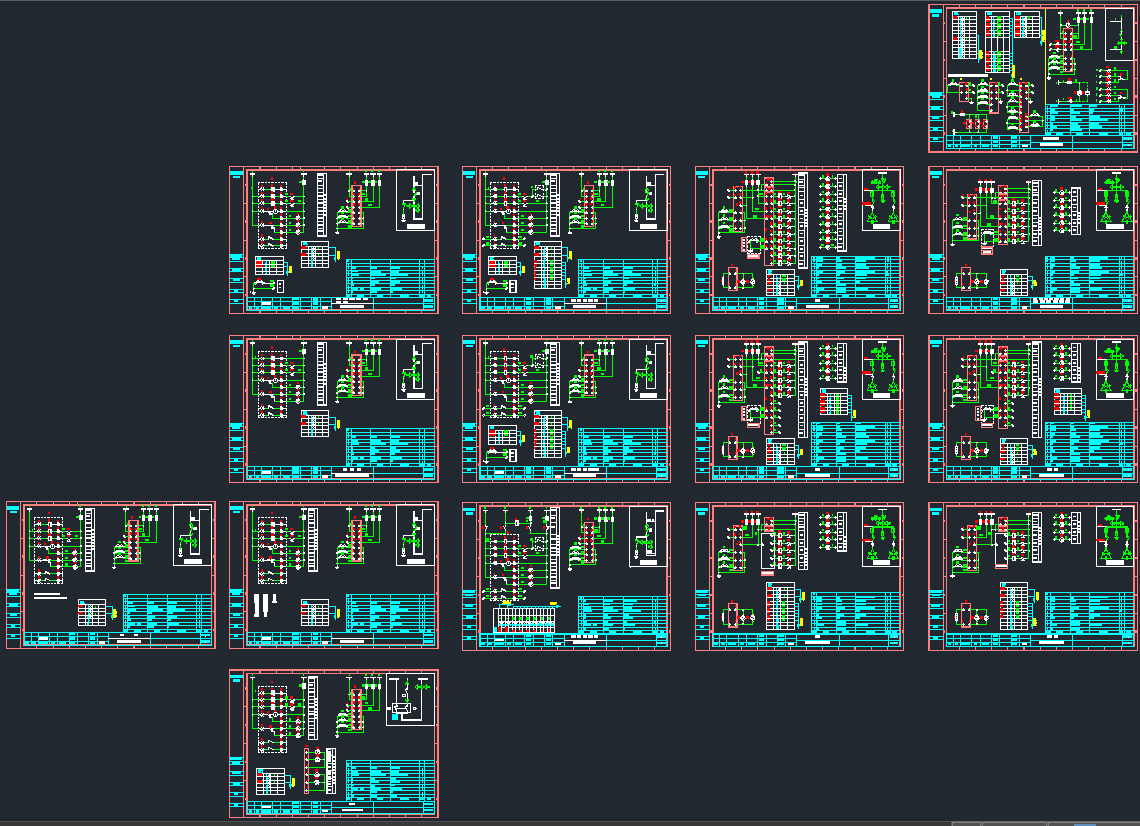This screenshot has width=1140, height=826.
Task: Select the first sheet in the third row
Action: coord(334,409)
